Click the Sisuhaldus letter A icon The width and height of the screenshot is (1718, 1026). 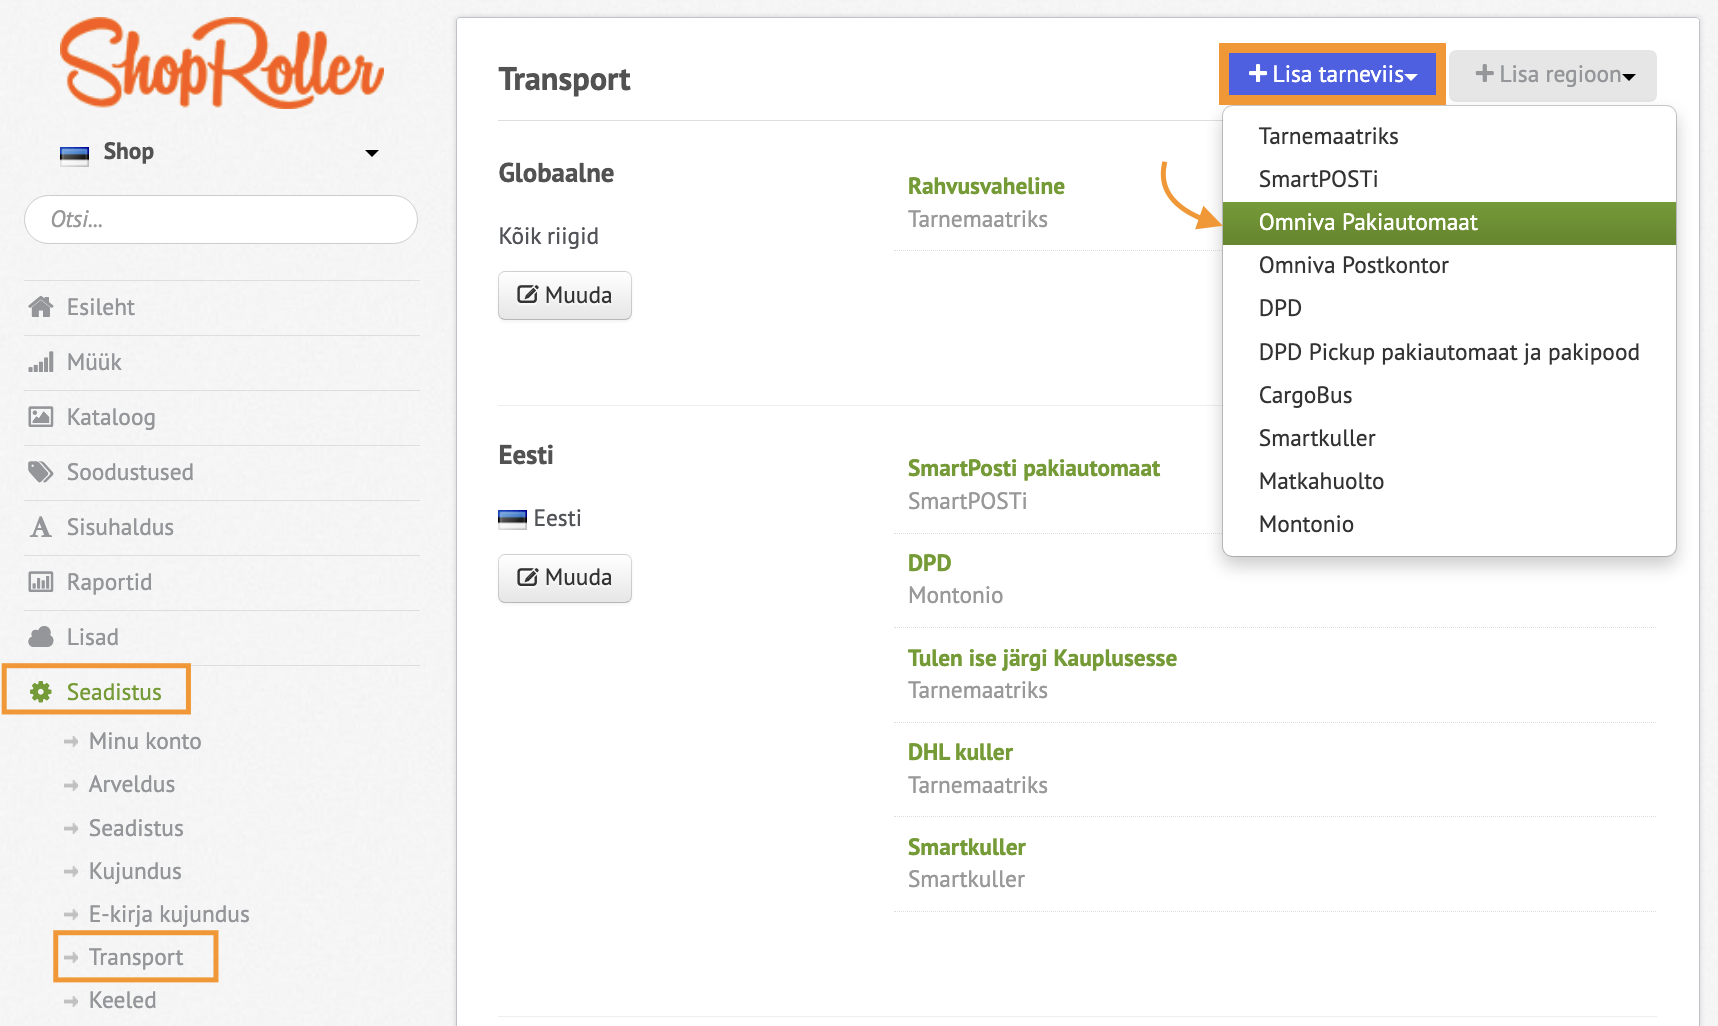pos(41,527)
